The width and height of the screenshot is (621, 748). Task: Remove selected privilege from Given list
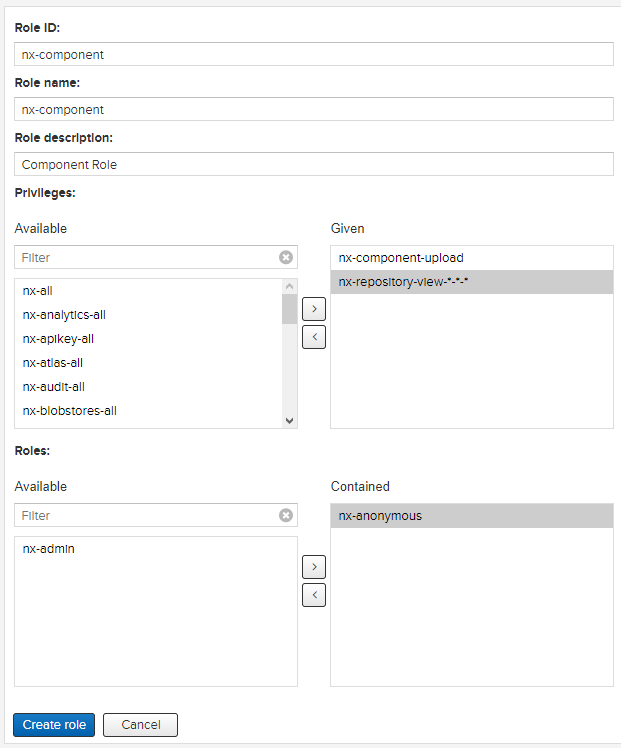[x=314, y=337]
